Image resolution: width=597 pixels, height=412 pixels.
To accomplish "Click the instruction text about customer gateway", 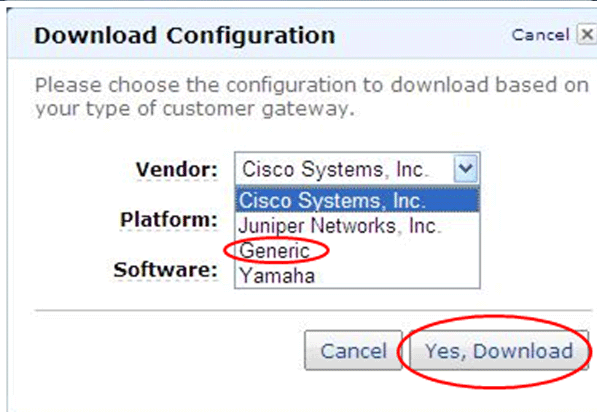I will point(311,97).
